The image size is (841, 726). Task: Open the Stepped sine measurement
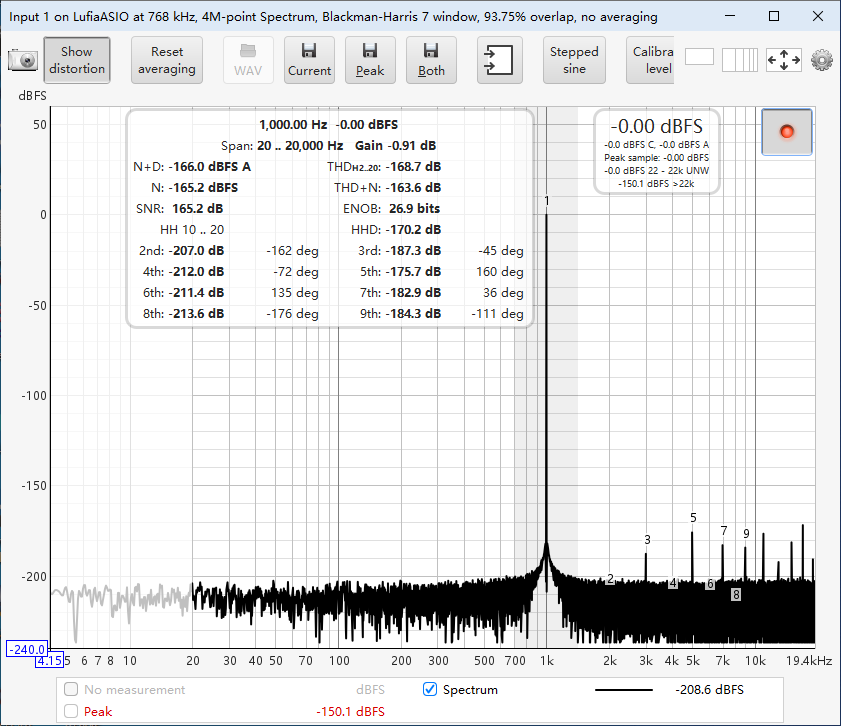[x=574, y=60]
